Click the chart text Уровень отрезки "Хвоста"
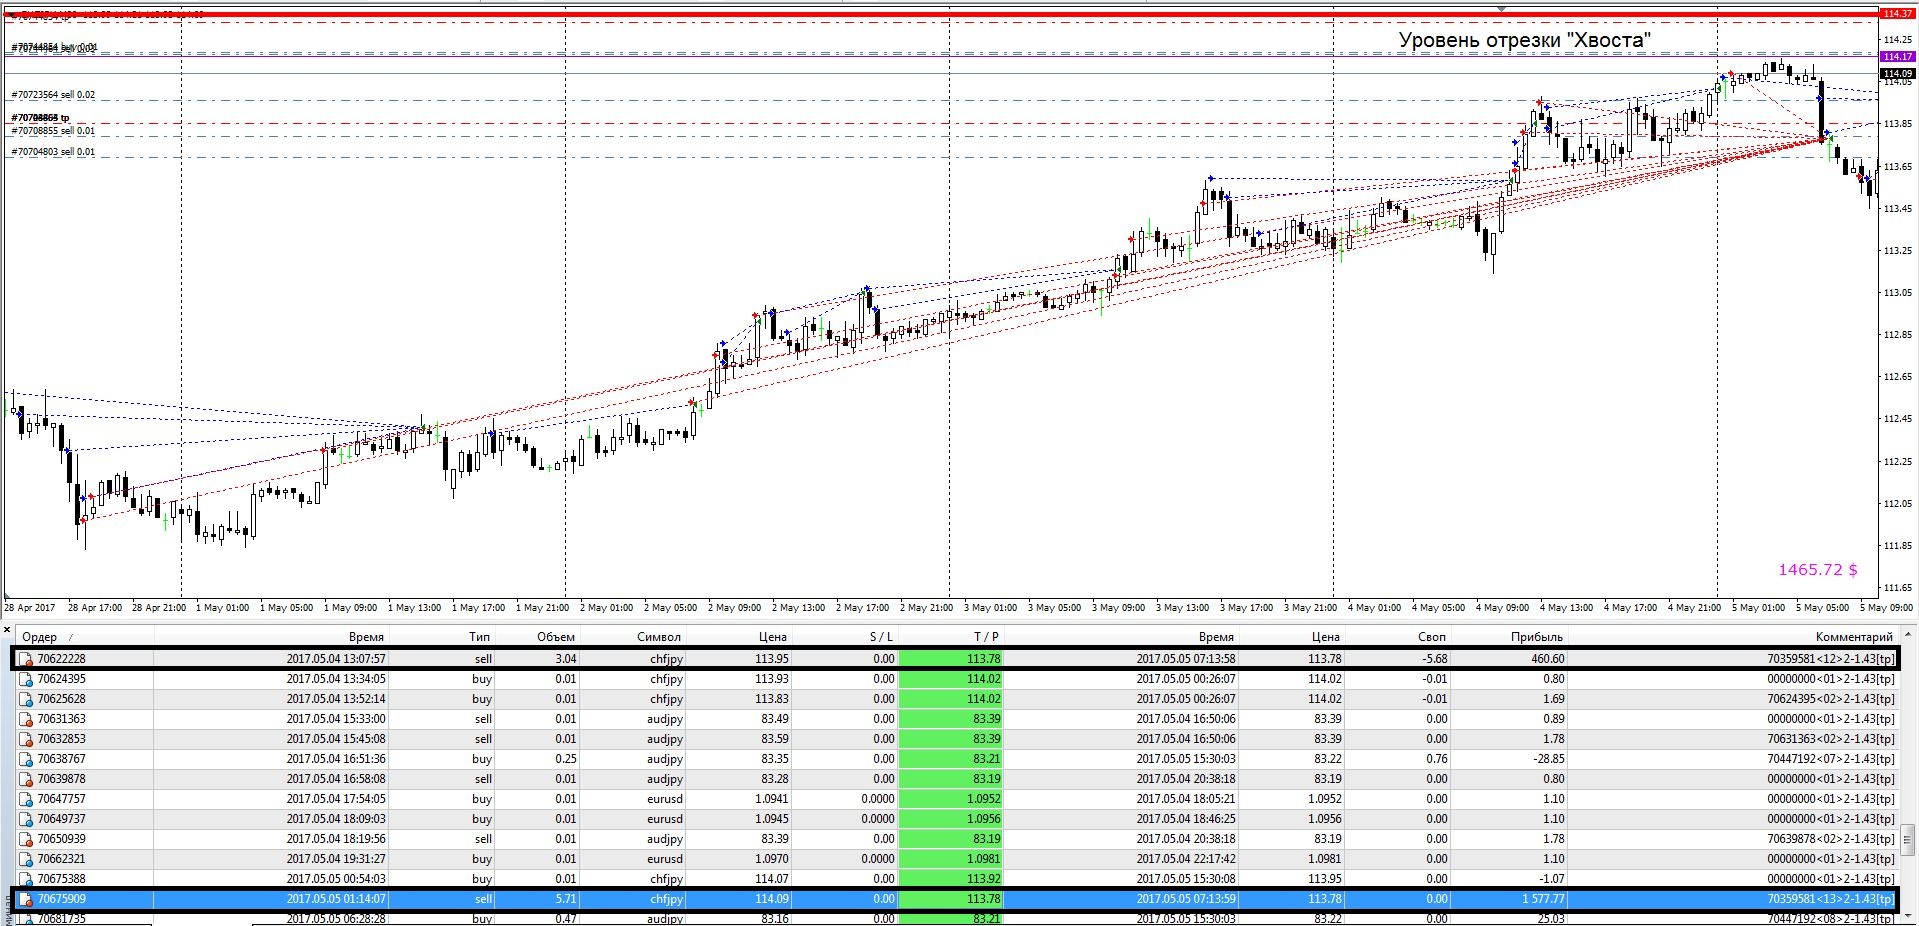 click(x=1524, y=40)
